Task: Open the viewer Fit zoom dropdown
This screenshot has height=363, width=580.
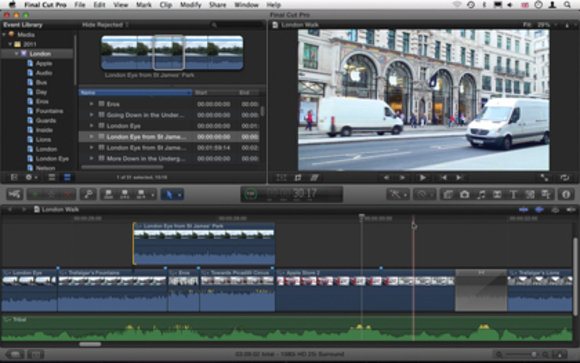Action: click(539, 25)
